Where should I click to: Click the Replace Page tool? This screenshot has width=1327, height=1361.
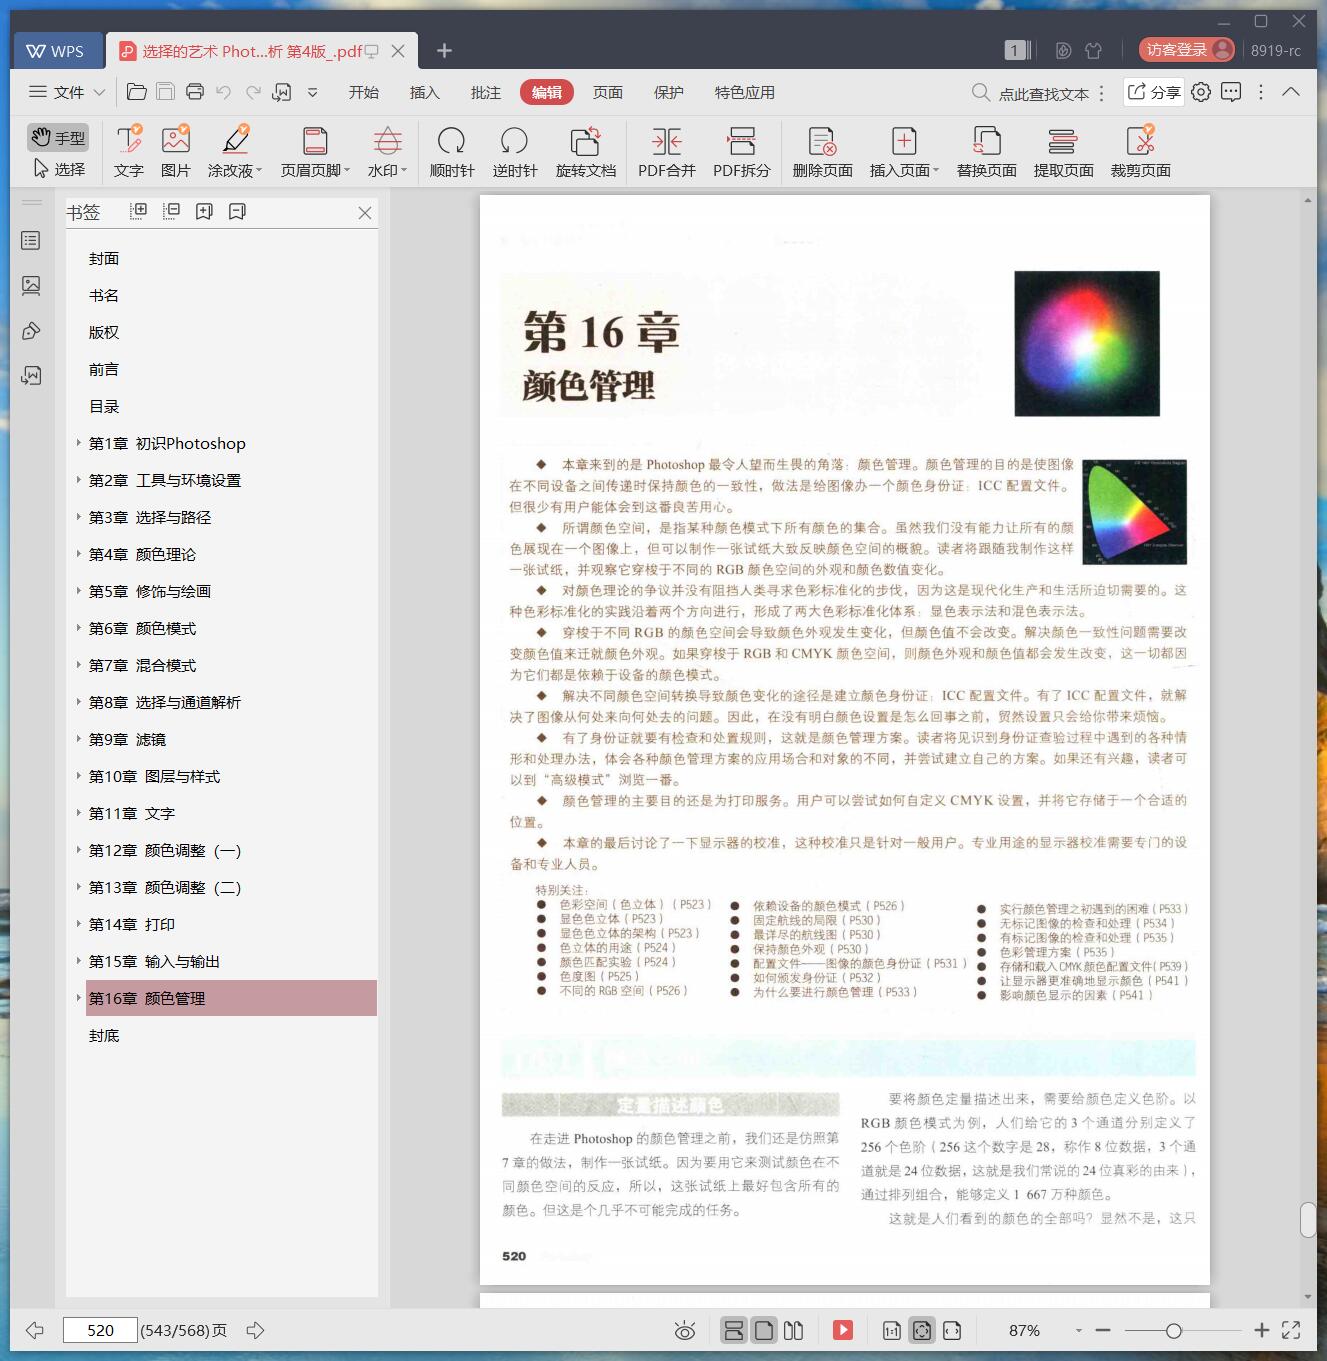coord(987,152)
